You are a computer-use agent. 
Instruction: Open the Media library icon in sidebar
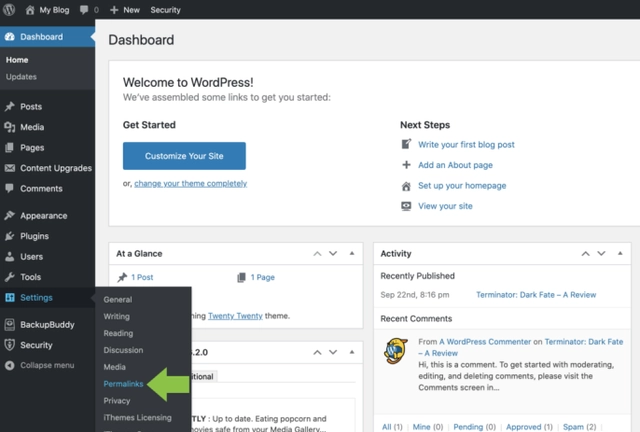(10, 127)
